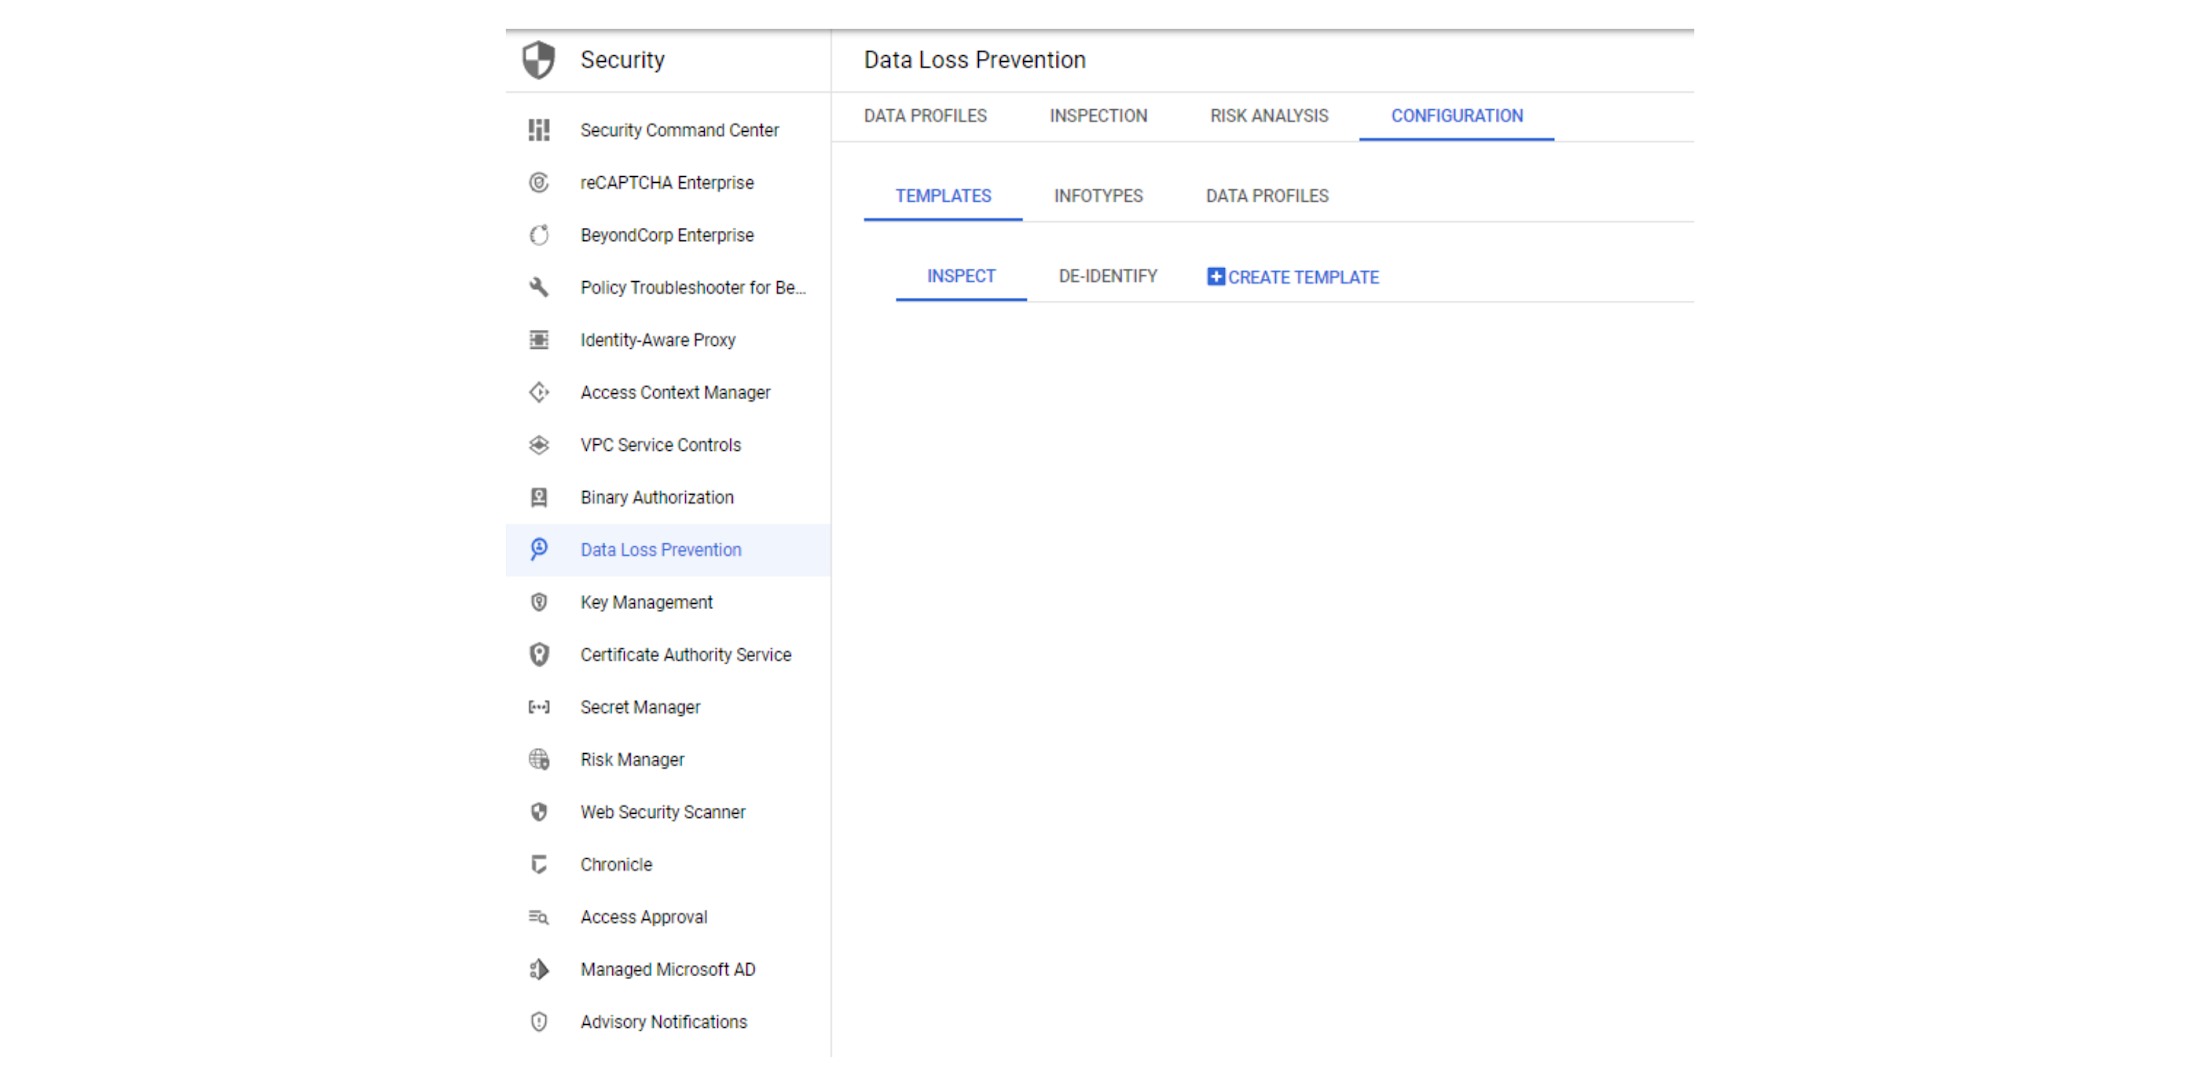Click the Web Security Scanner icon
This screenshot has height=1086, width=2200.
pos(539,812)
